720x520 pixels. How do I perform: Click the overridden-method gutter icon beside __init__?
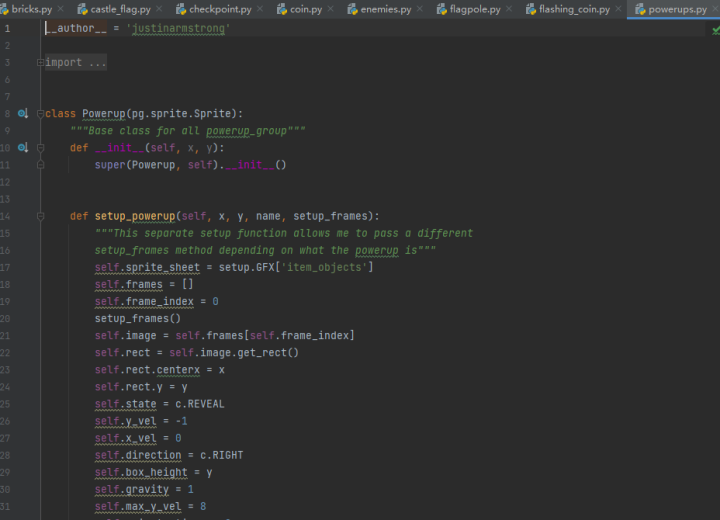(x=22, y=148)
